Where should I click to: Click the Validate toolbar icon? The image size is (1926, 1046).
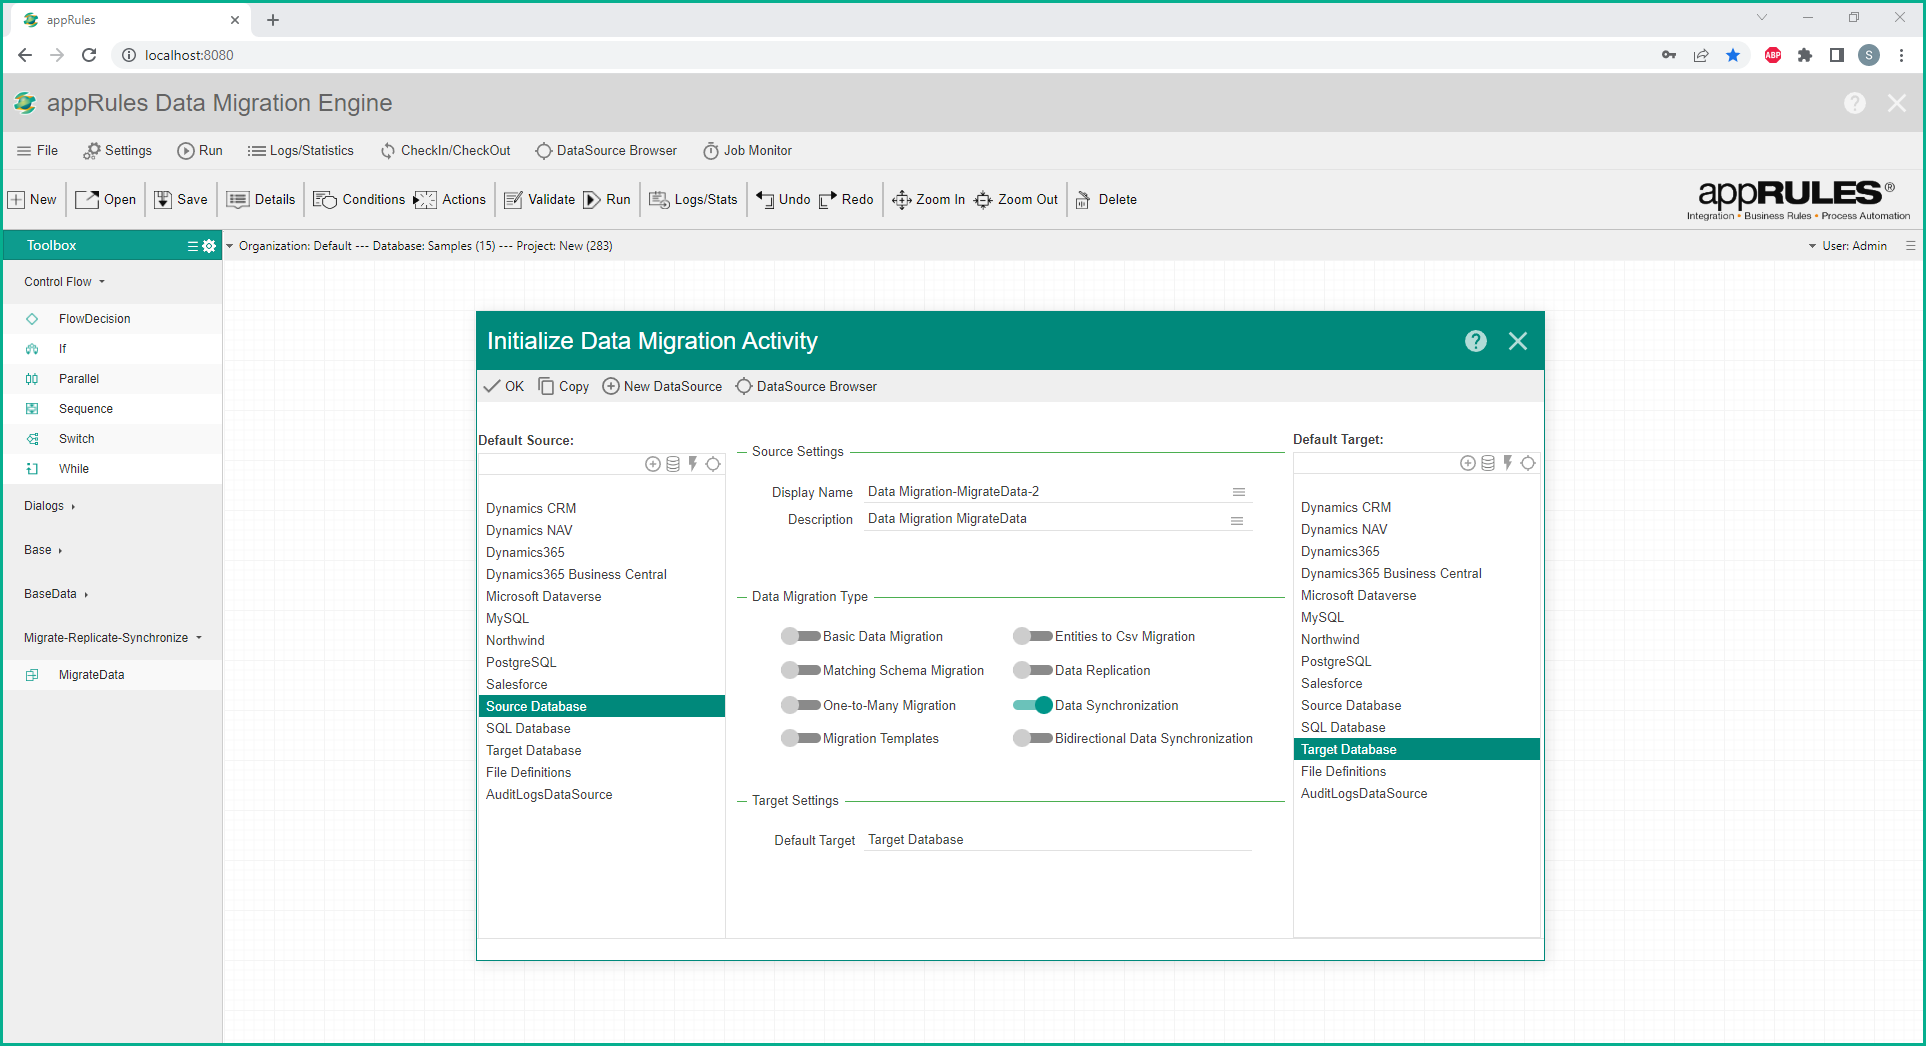pos(513,200)
